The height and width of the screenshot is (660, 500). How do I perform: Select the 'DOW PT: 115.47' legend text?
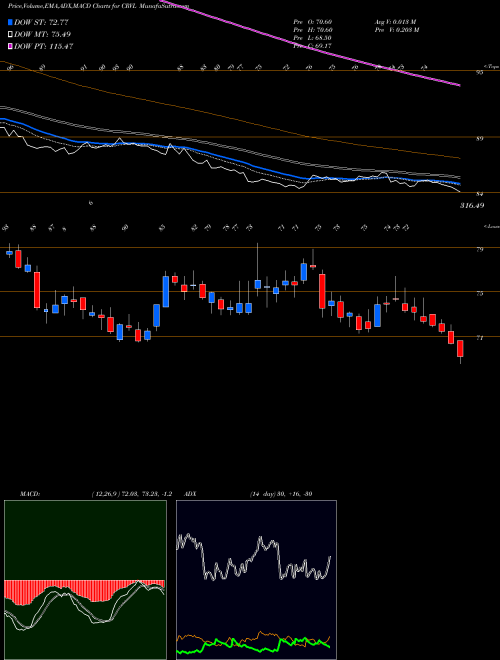coord(44,46)
